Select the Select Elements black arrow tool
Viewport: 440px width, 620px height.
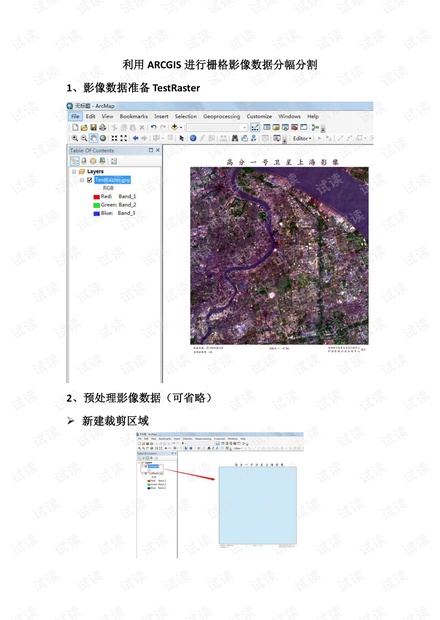181,138
